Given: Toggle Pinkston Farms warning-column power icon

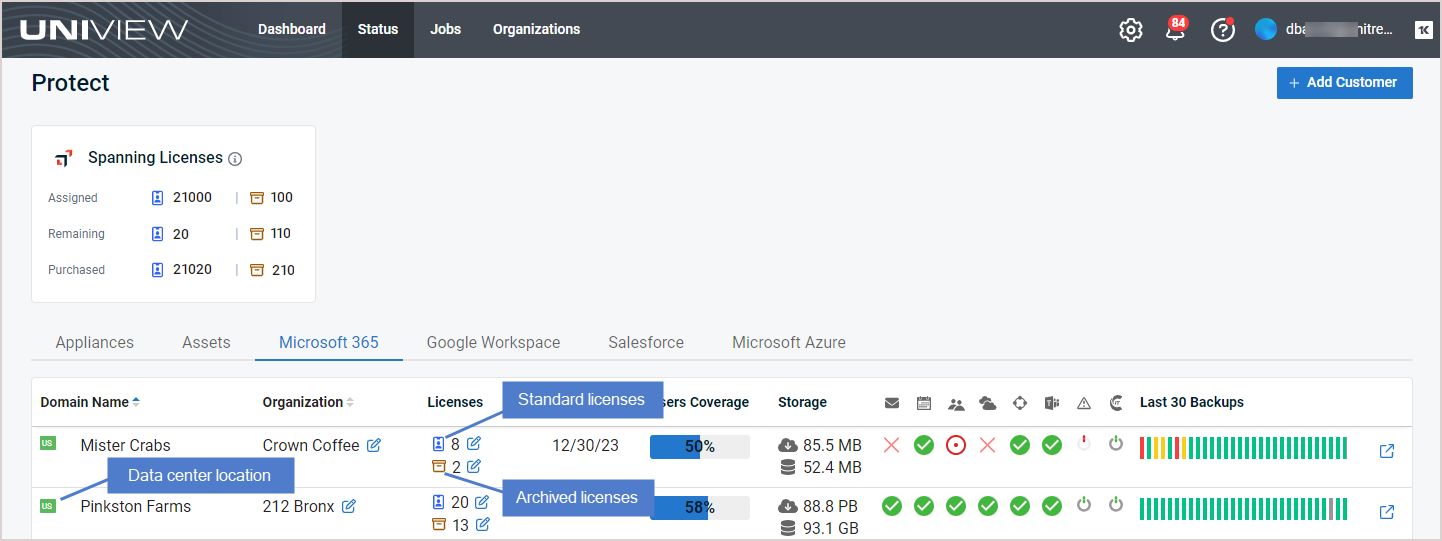Looking at the screenshot, I should pos(1084,504).
